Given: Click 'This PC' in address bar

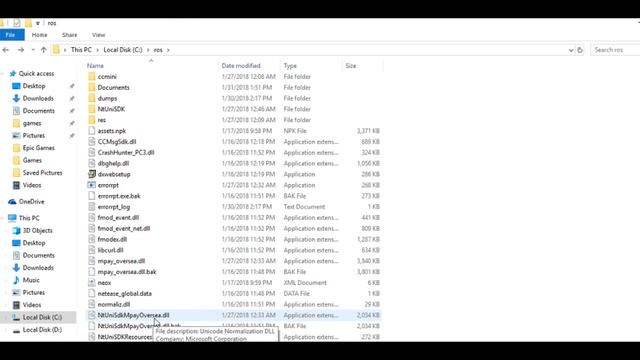Looking at the screenshot, I should click(81, 50).
